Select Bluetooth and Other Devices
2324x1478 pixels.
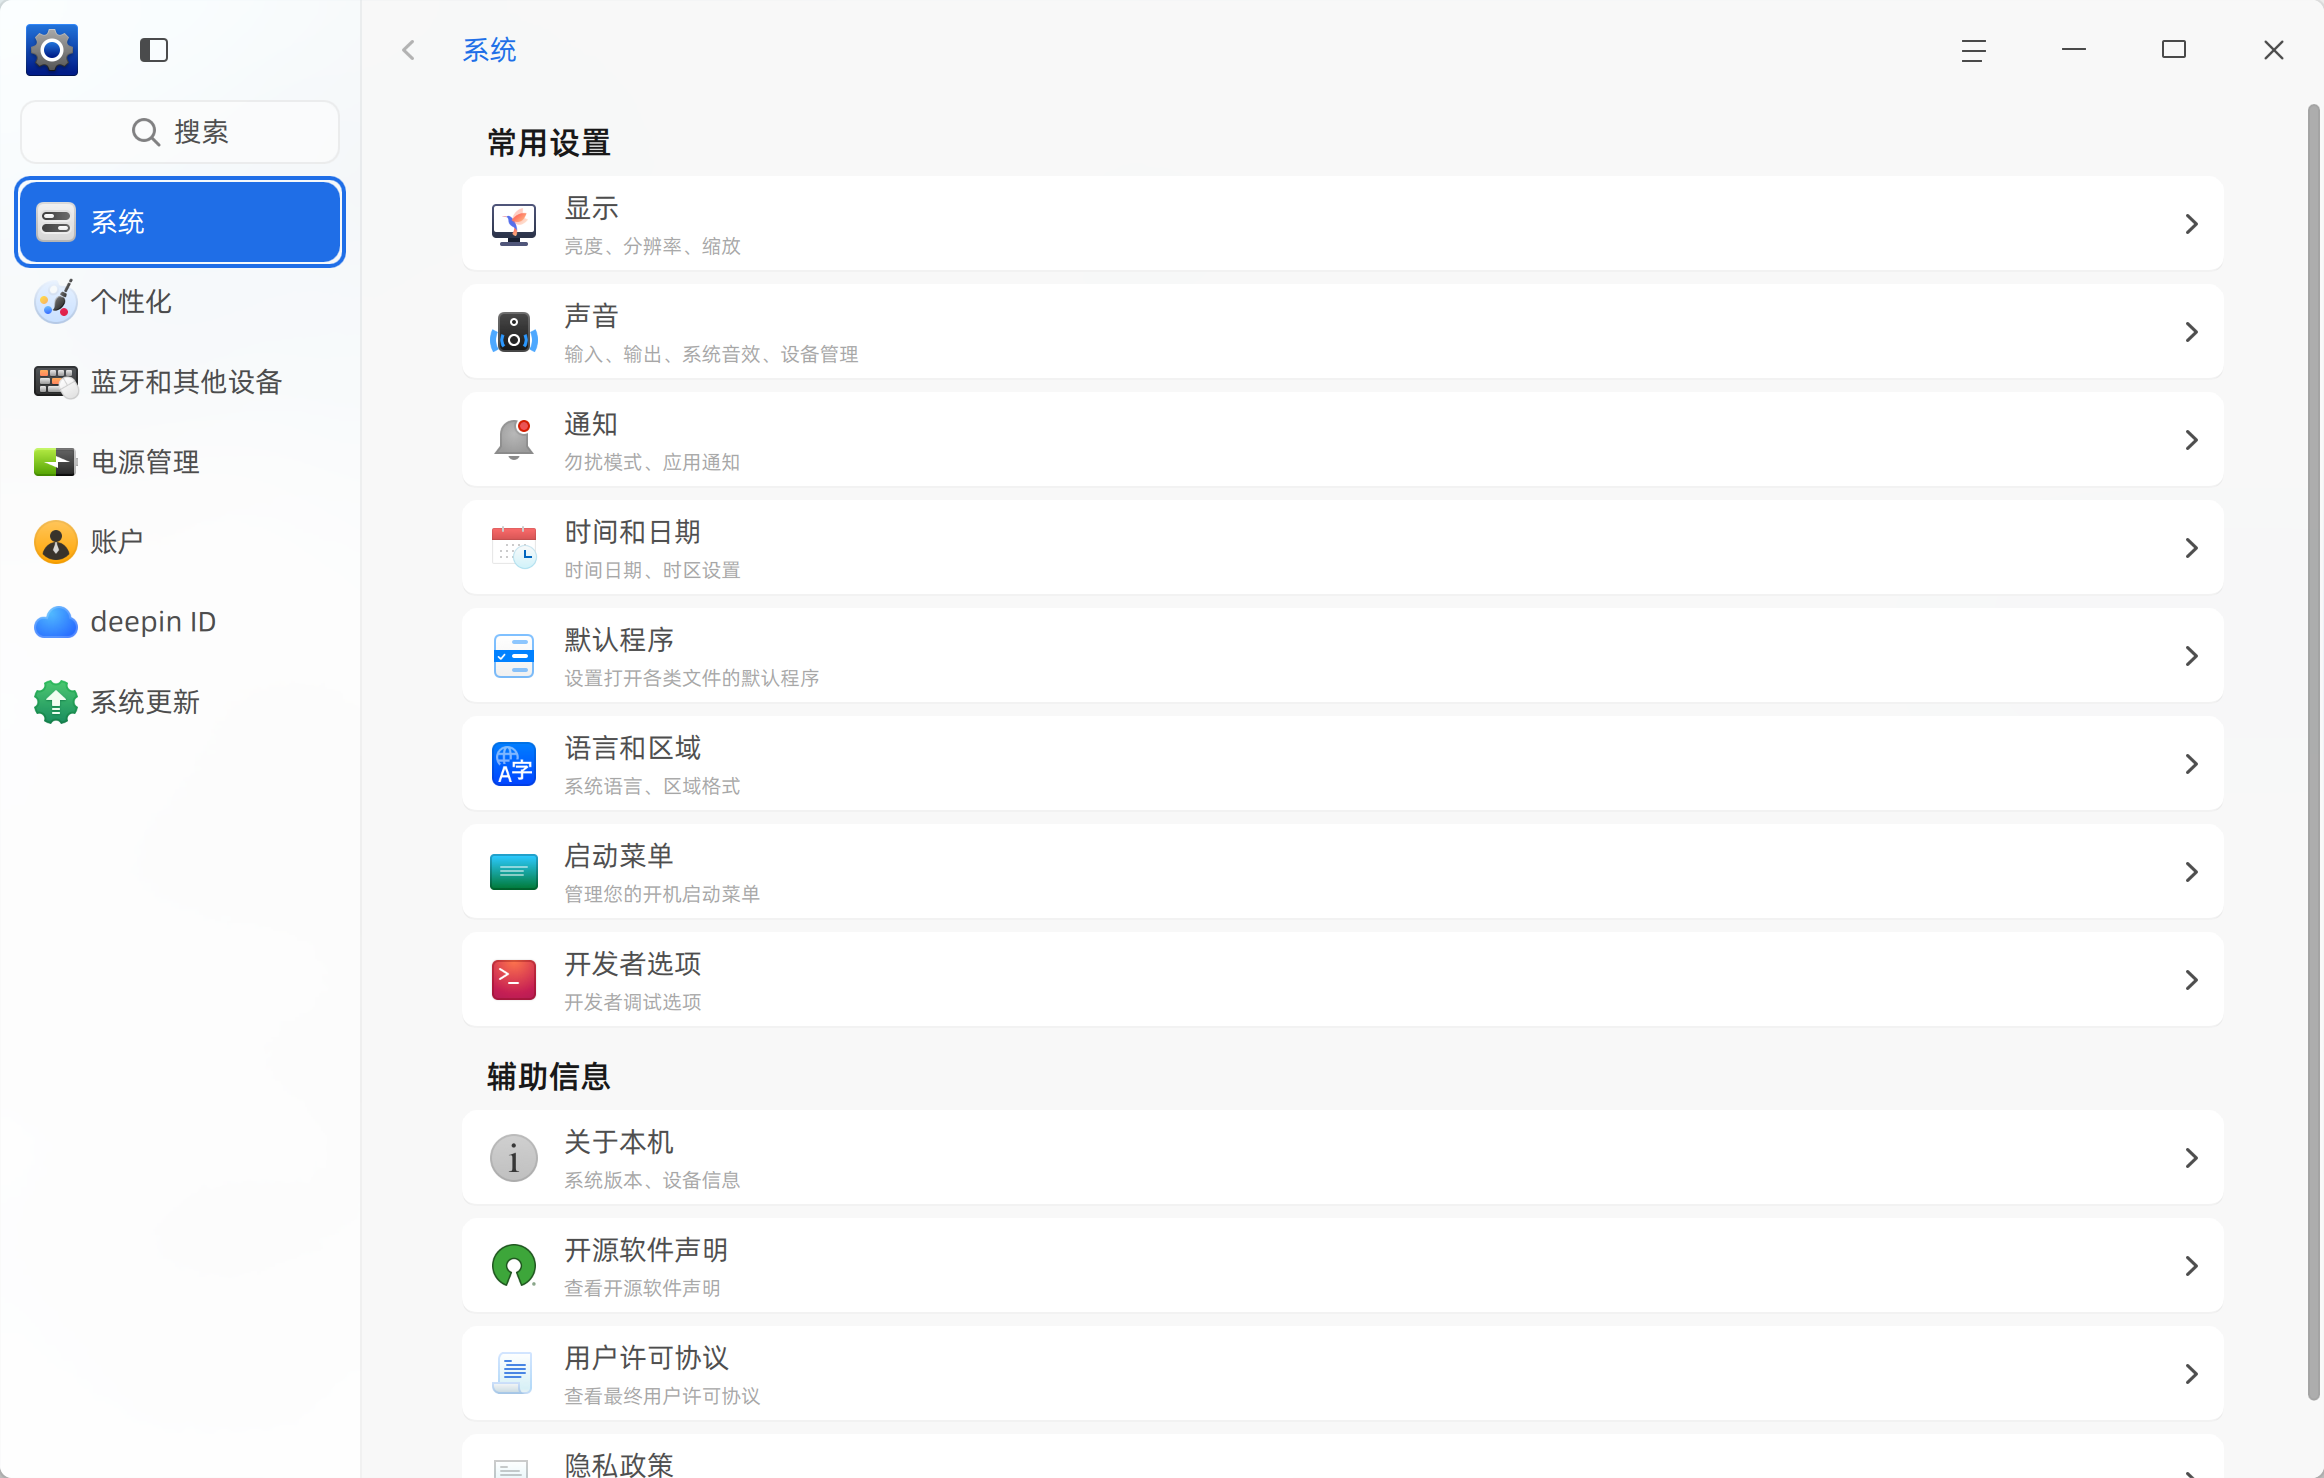[x=185, y=382]
